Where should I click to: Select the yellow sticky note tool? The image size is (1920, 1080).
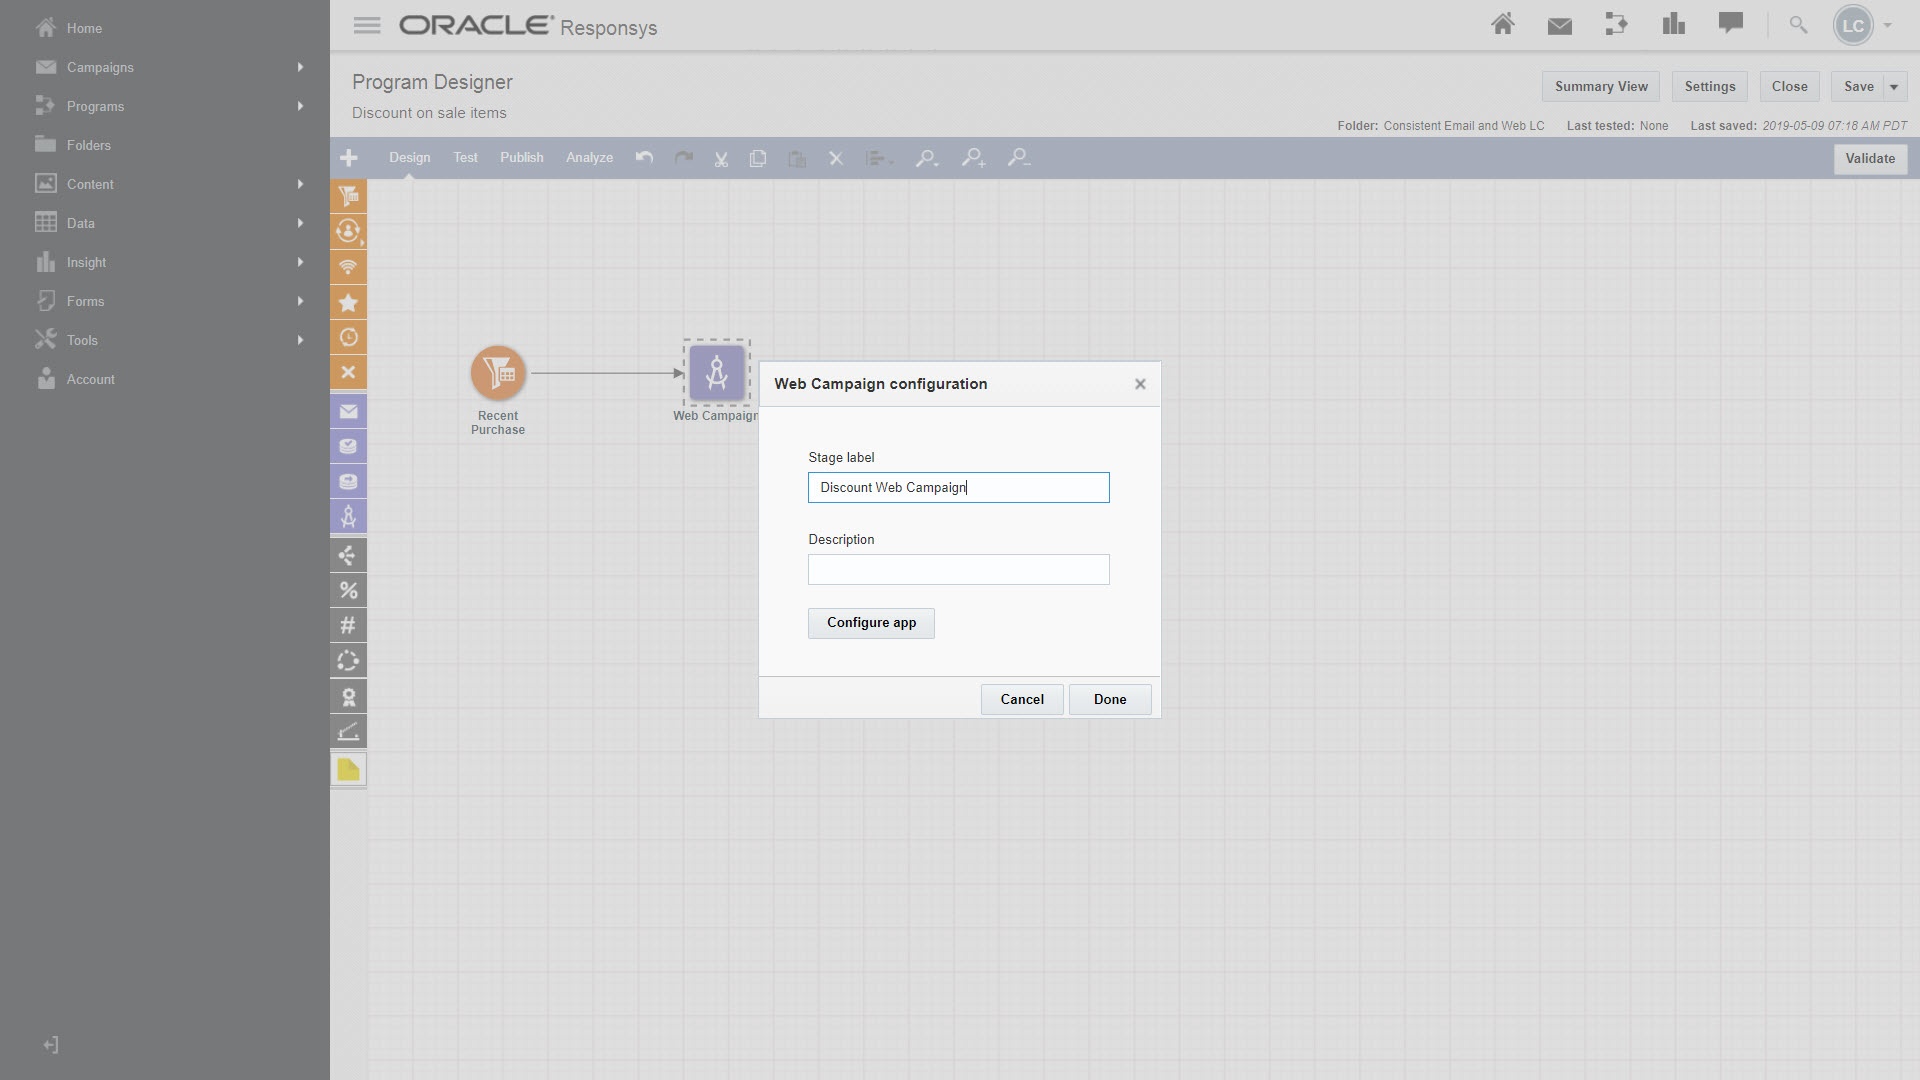point(348,769)
